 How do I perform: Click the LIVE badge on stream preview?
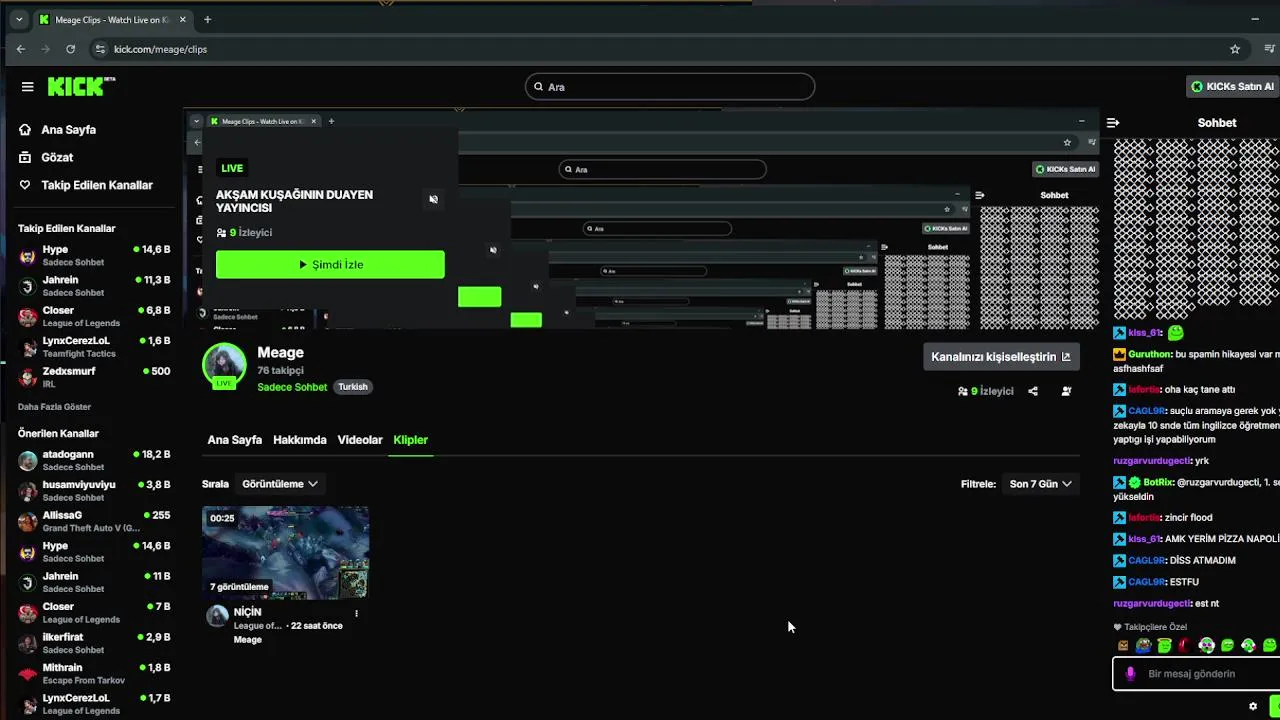click(x=232, y=168)
